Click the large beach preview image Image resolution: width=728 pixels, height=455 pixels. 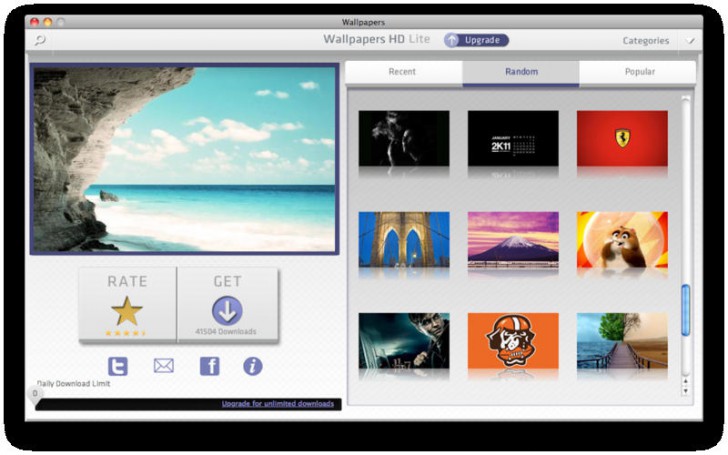184,159
